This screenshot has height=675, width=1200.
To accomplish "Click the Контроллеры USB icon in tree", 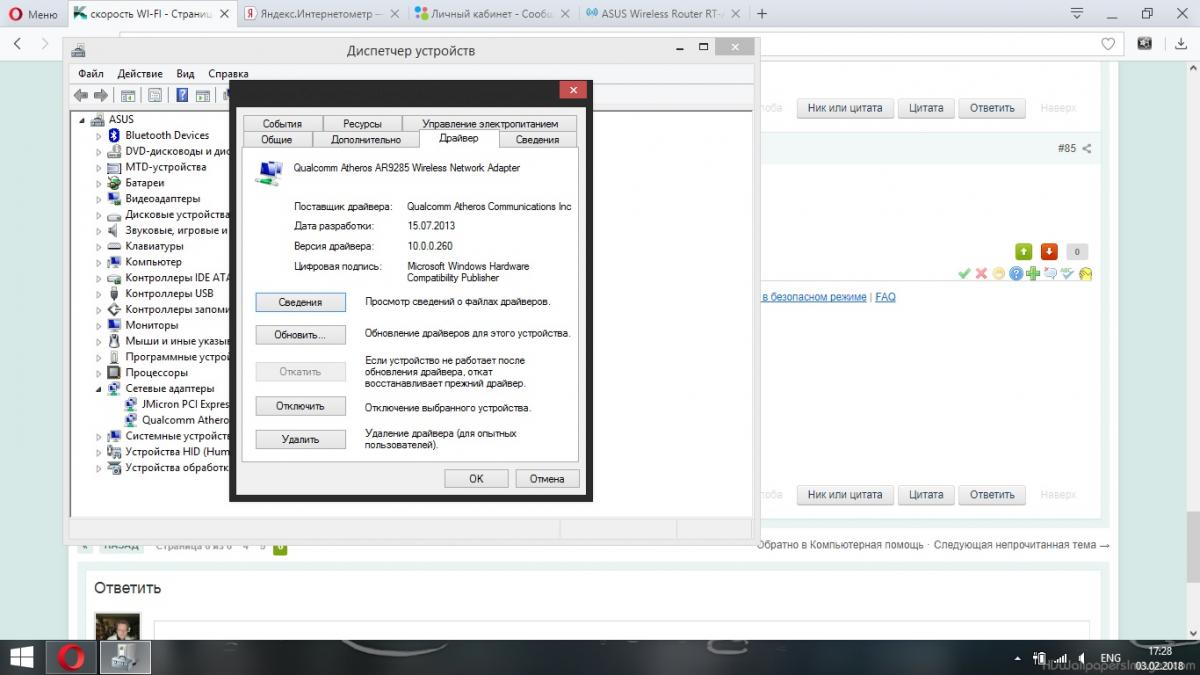I will click(x=114, y=294).
